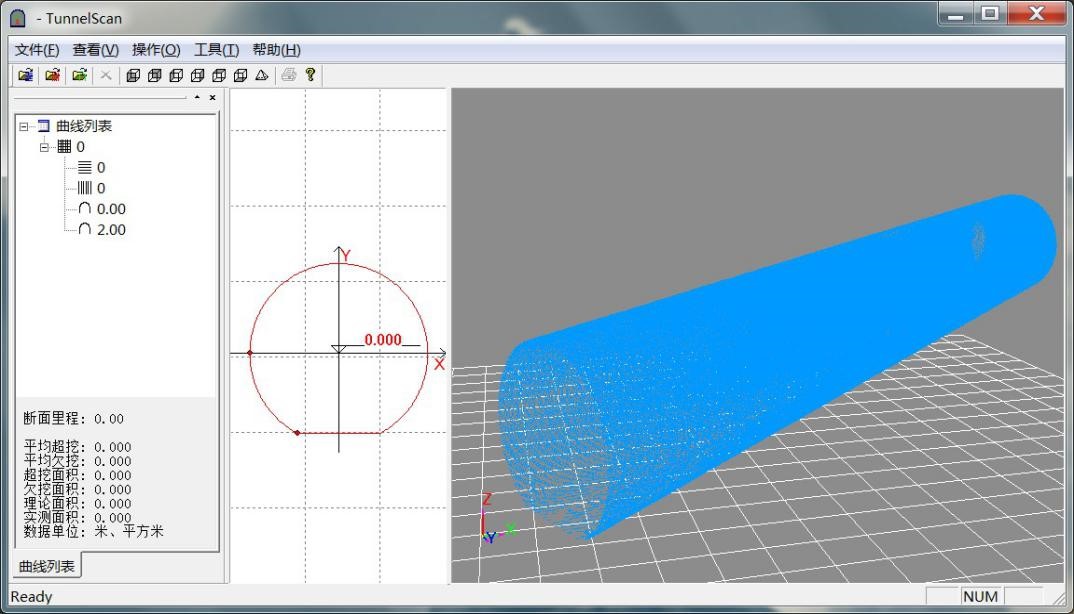Select the third cube view icon in toolbar
Image resolution: width=1074 pixels, height=614 pixels.
pyautogui.click(x=176, y=75)
